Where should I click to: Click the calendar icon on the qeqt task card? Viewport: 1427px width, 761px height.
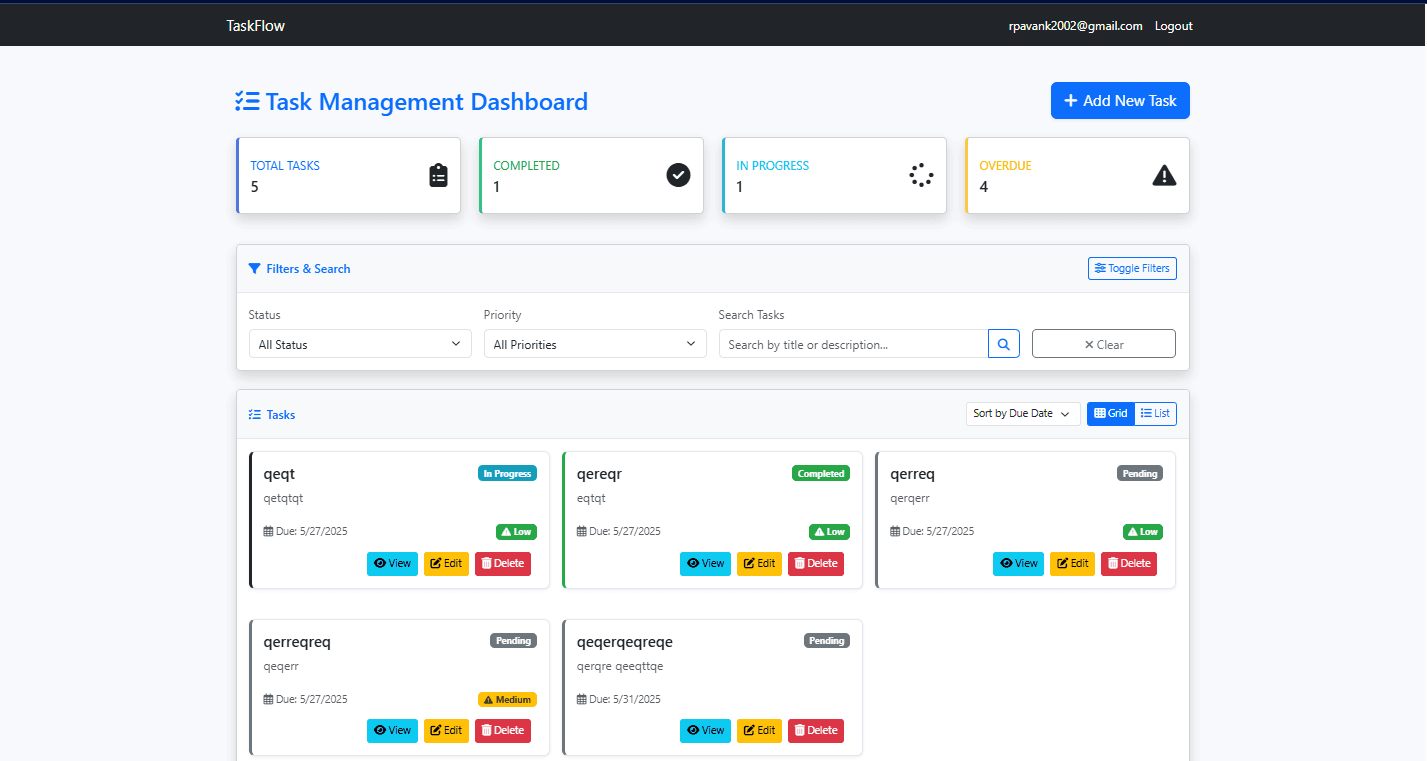click(x=266, y=531)
